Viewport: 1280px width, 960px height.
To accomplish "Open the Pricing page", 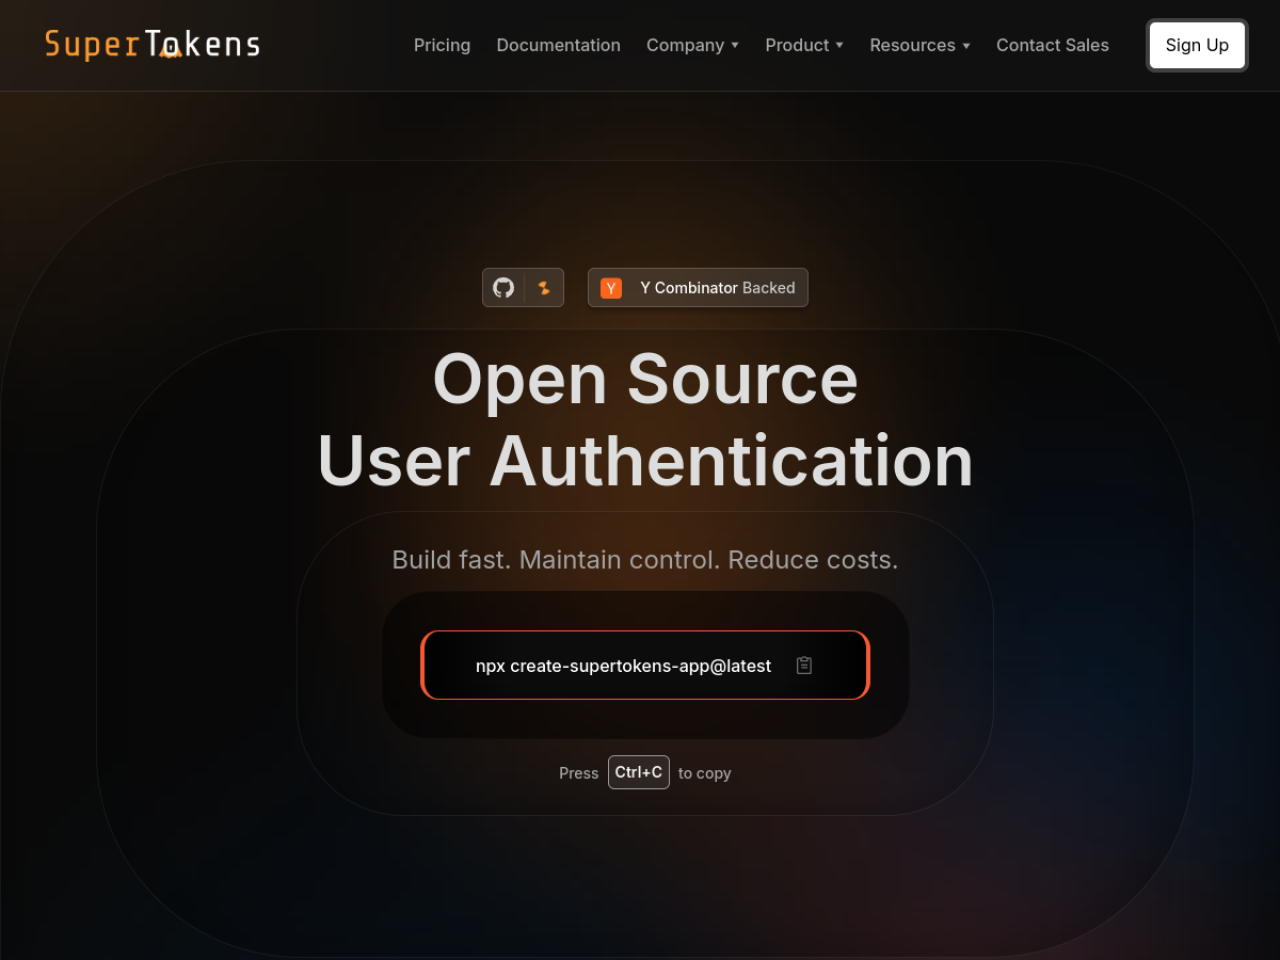I will click(442, 45).
